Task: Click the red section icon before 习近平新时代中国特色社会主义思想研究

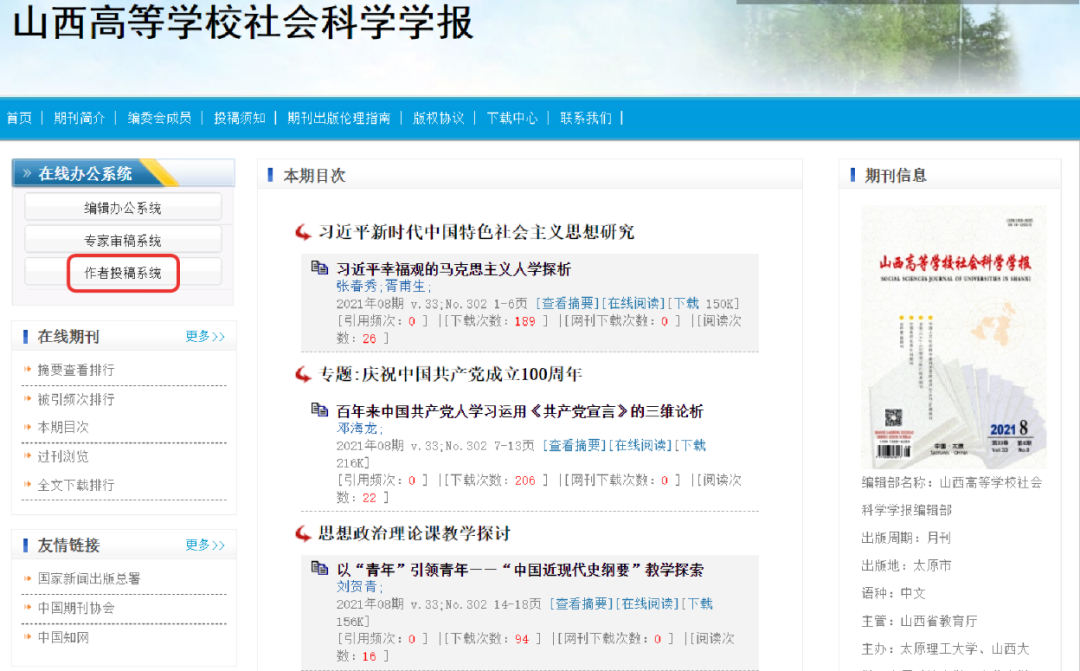Action: click(x=303, y=232)
